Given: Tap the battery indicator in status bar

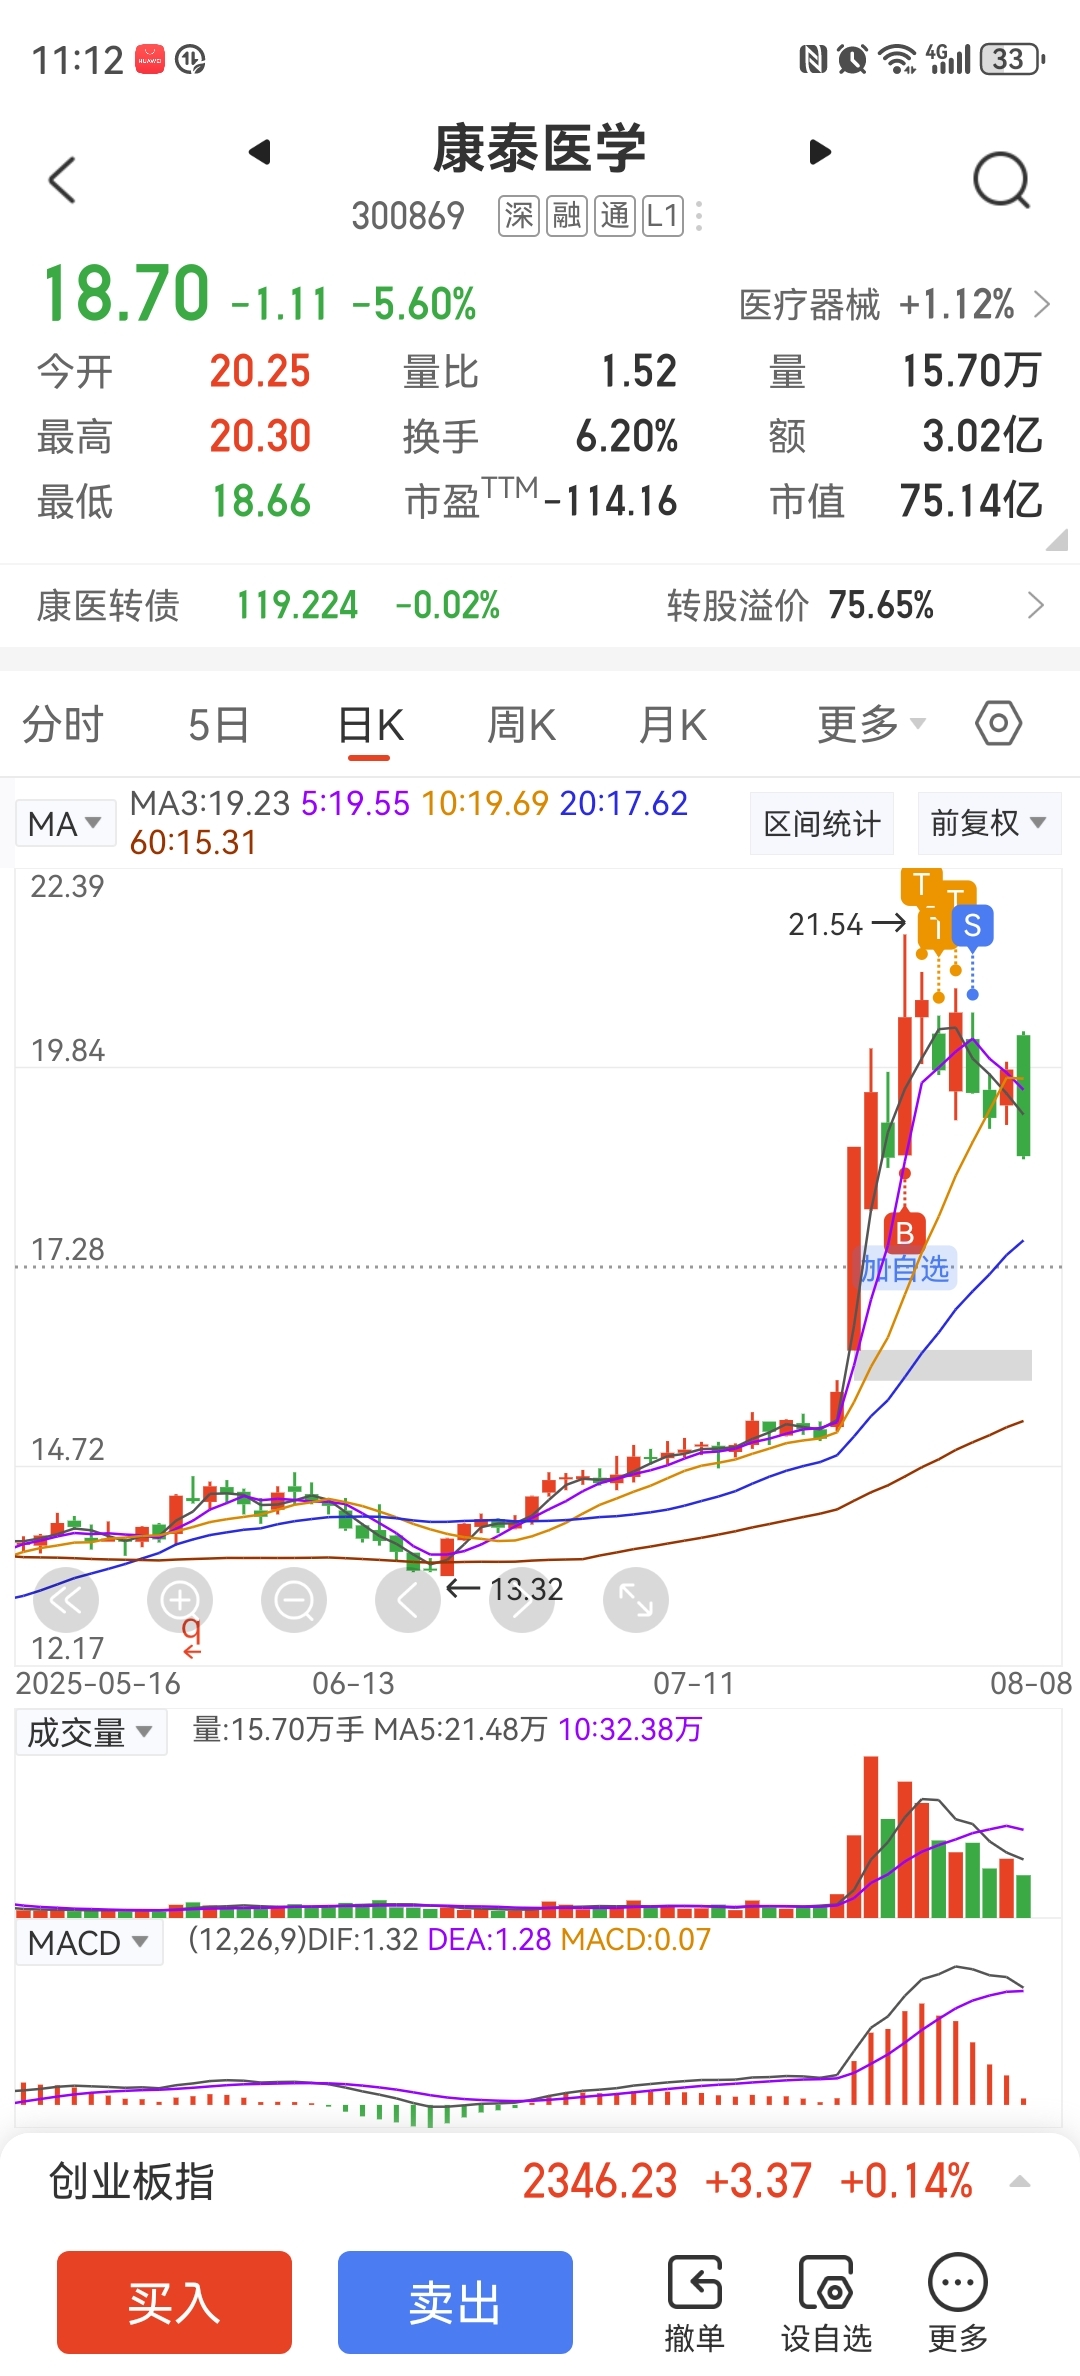Looking at the screenshot, I should coord(1014,59).
